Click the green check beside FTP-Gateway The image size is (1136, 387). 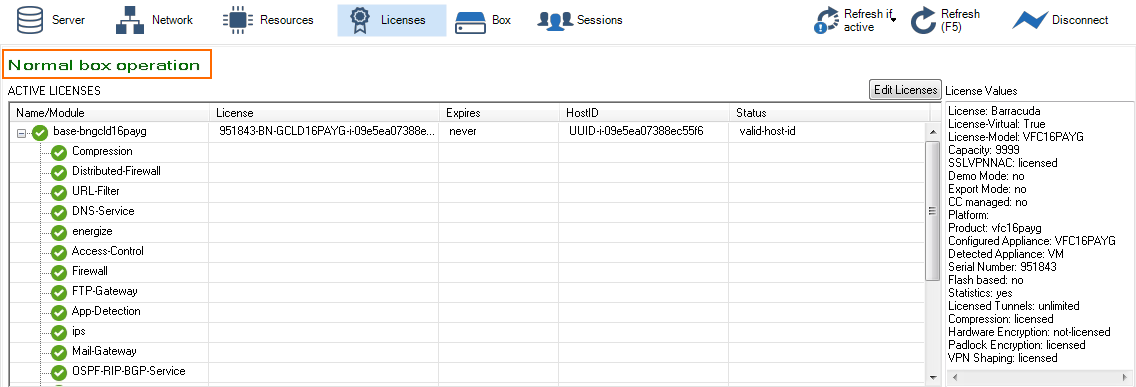[59, 292]
